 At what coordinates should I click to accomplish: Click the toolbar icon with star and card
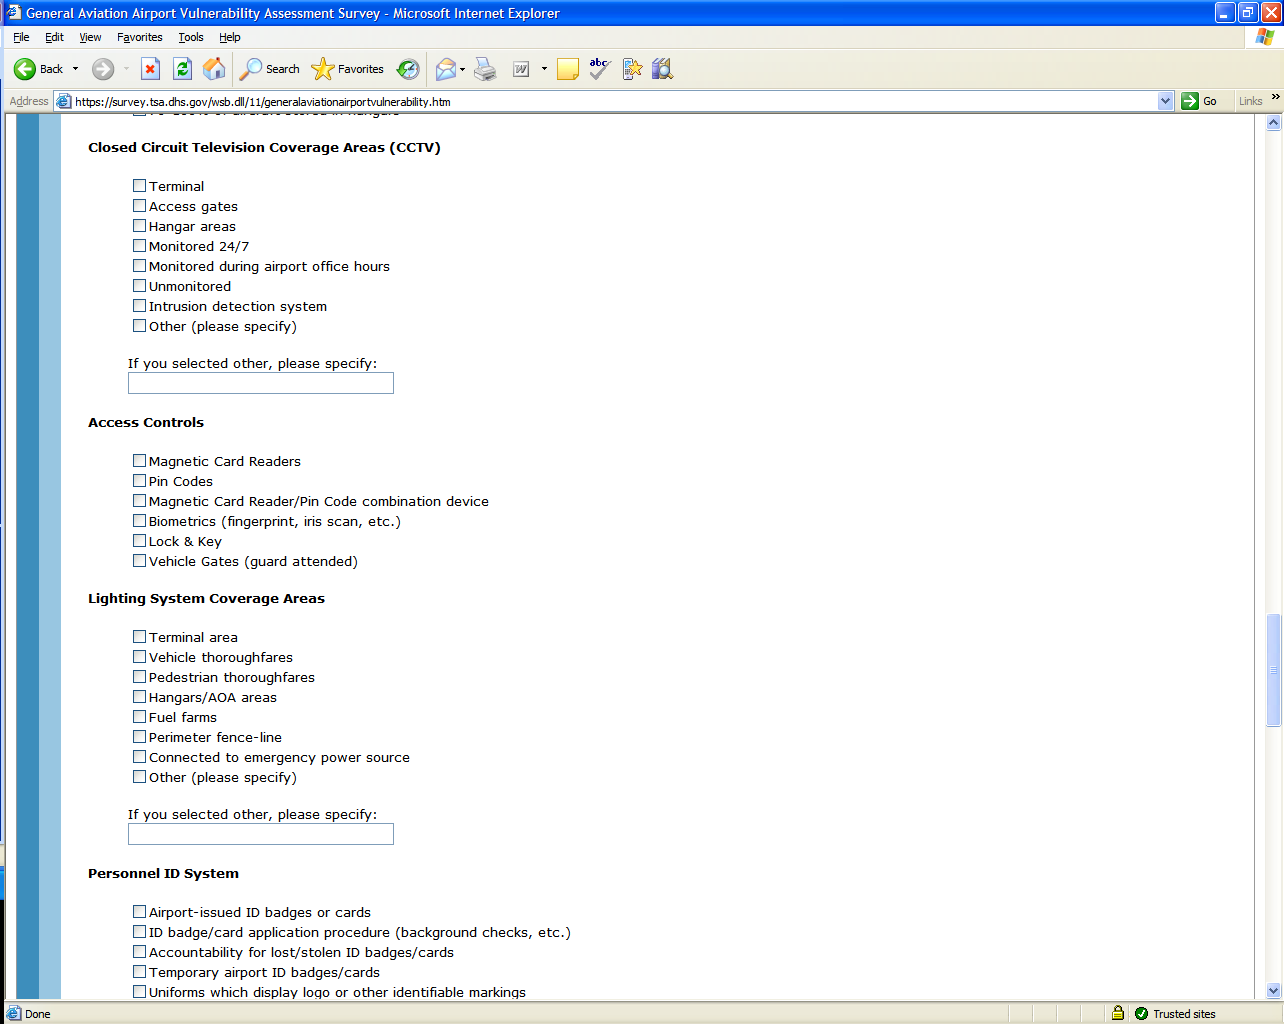tap(632, 69)
